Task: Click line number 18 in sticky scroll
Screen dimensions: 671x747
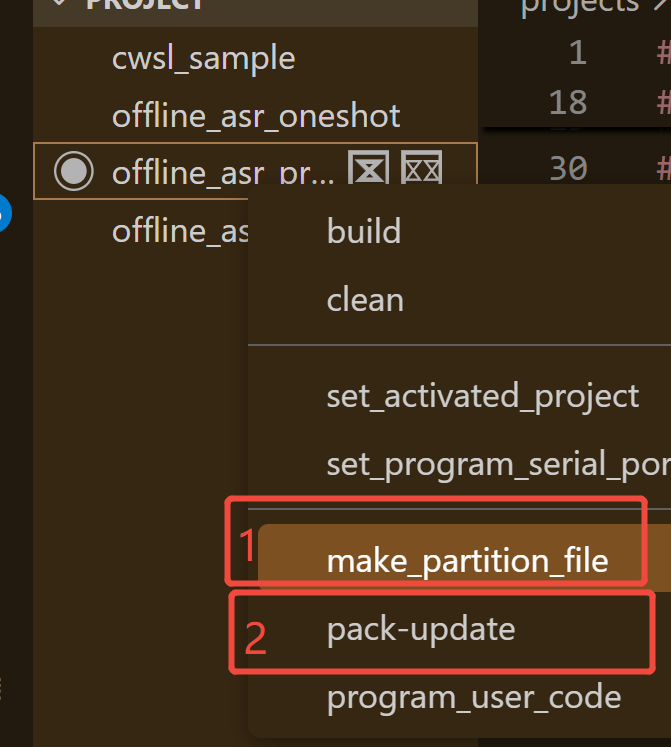Action: pyautogui.click(x=568, y=102)
